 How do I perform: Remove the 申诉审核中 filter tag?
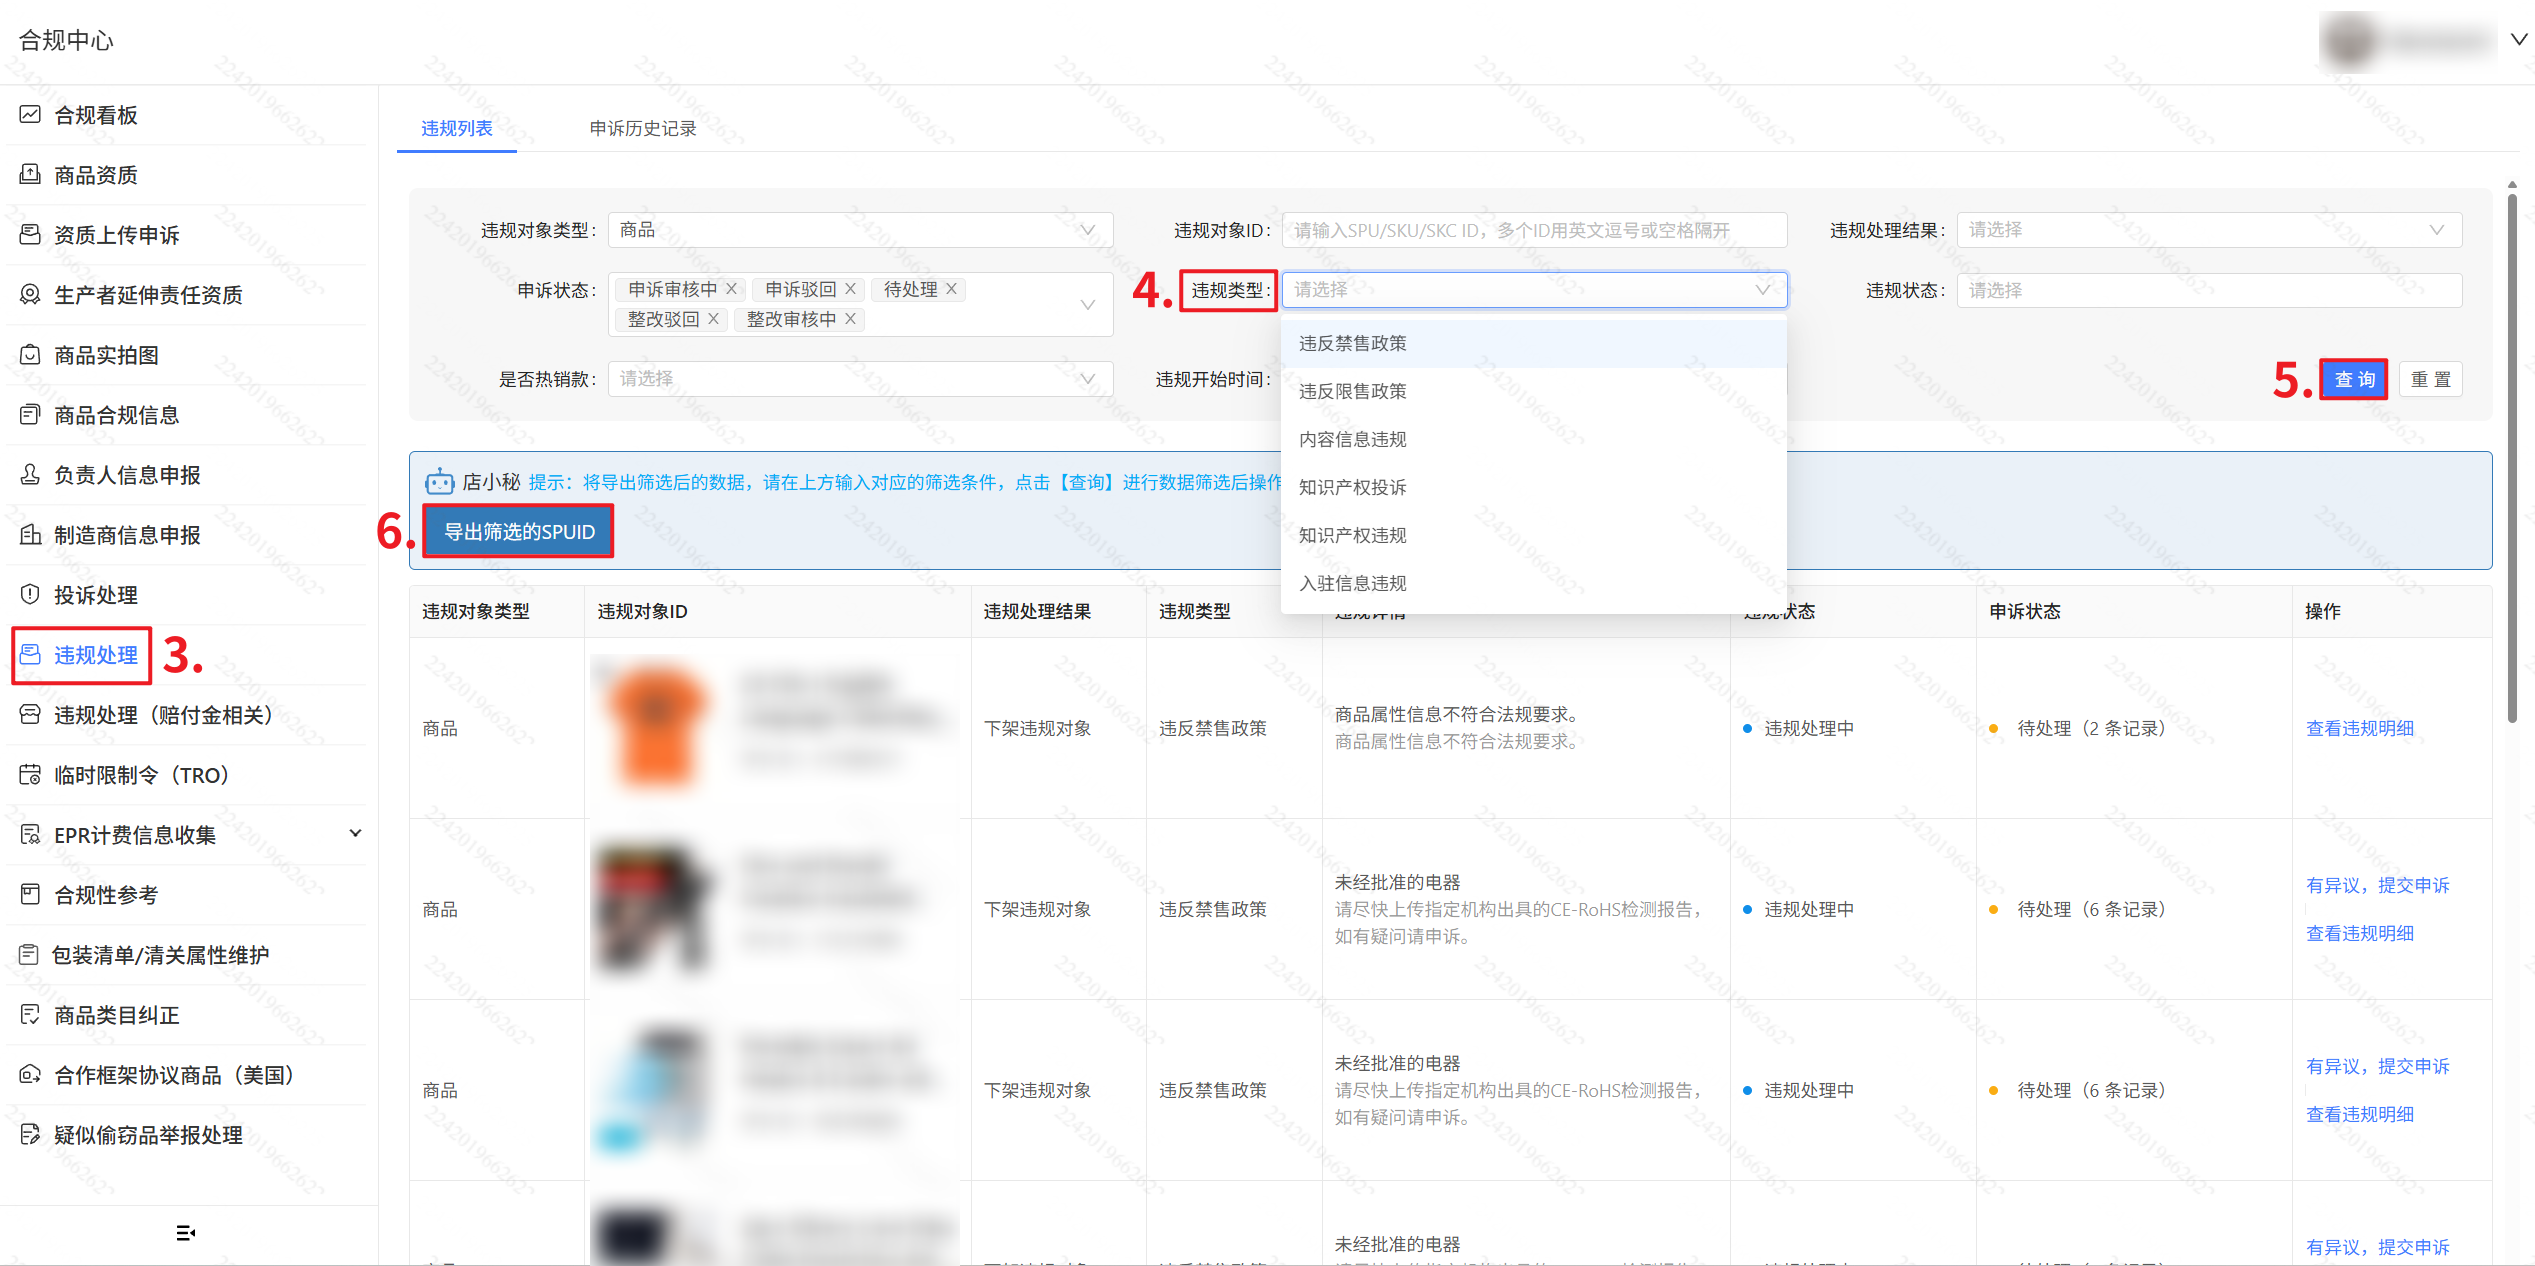click(x=732, y=289)
